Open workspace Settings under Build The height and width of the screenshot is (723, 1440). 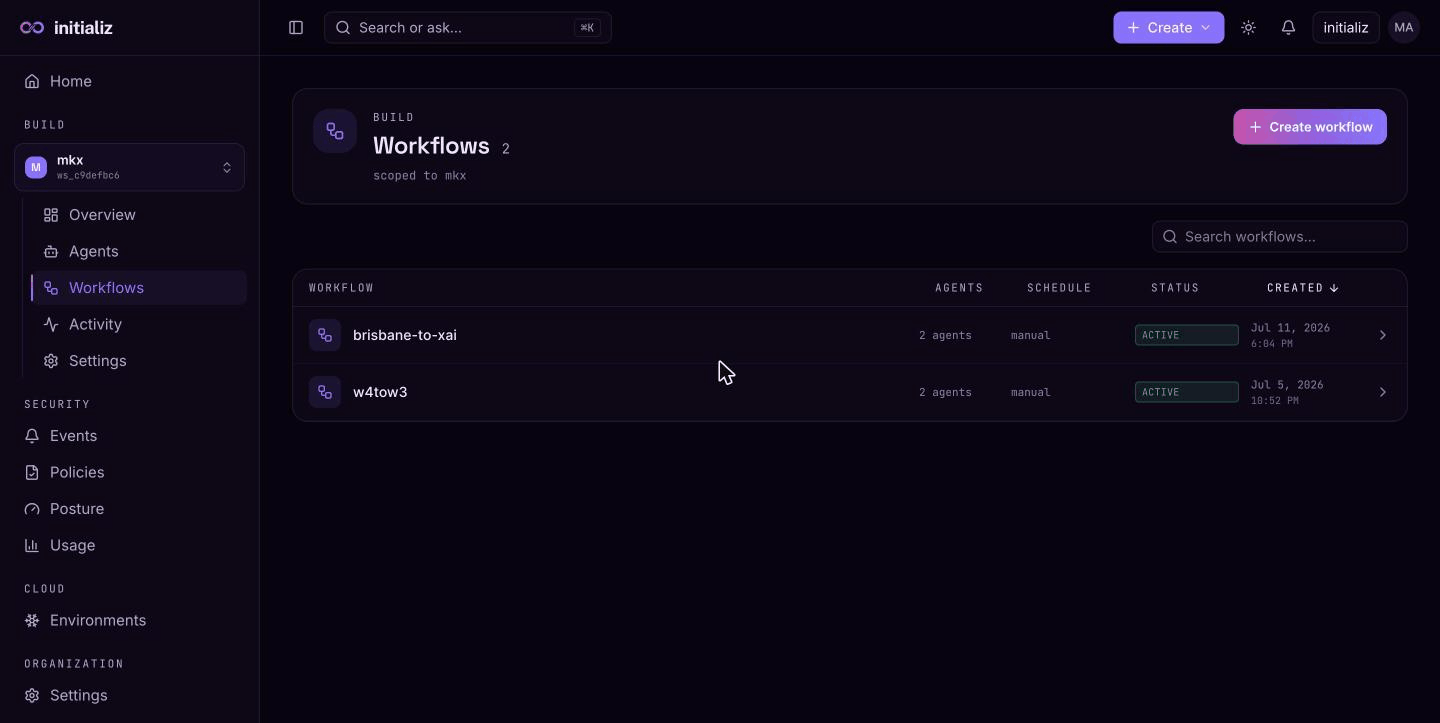pyautogui.click(x=139, y=361)
